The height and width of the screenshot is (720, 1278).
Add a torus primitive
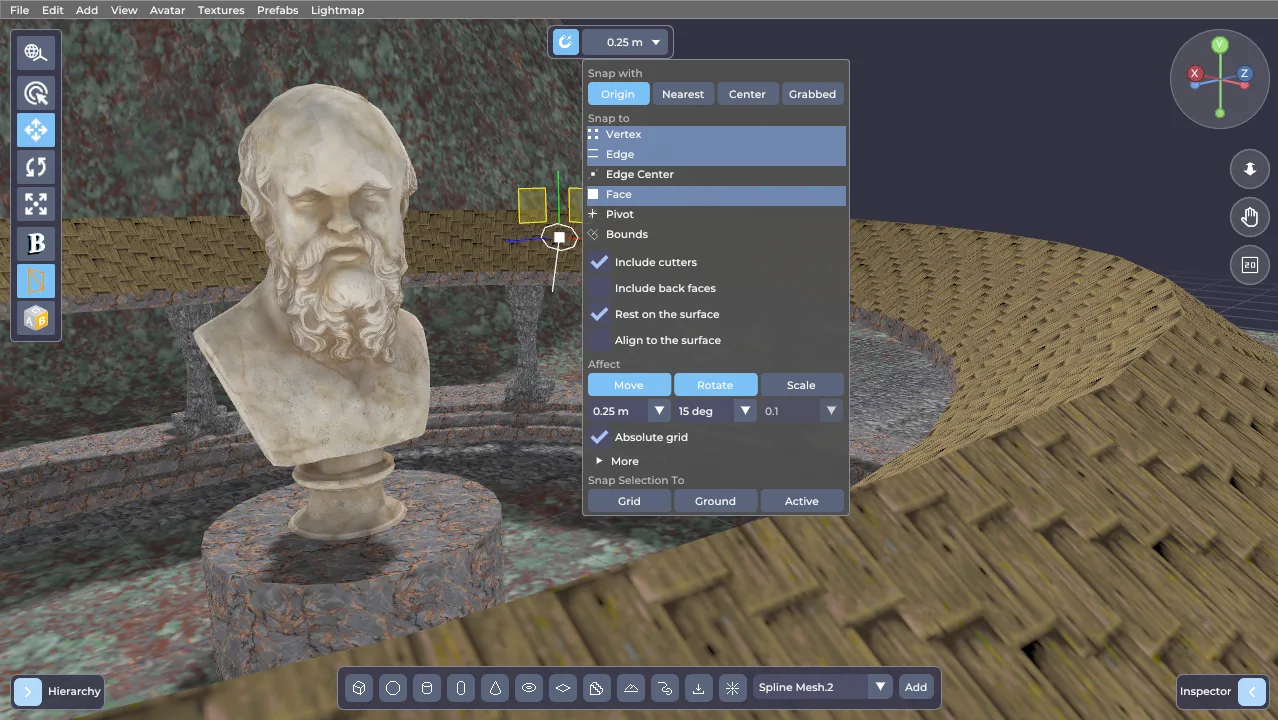pos(529,688)
